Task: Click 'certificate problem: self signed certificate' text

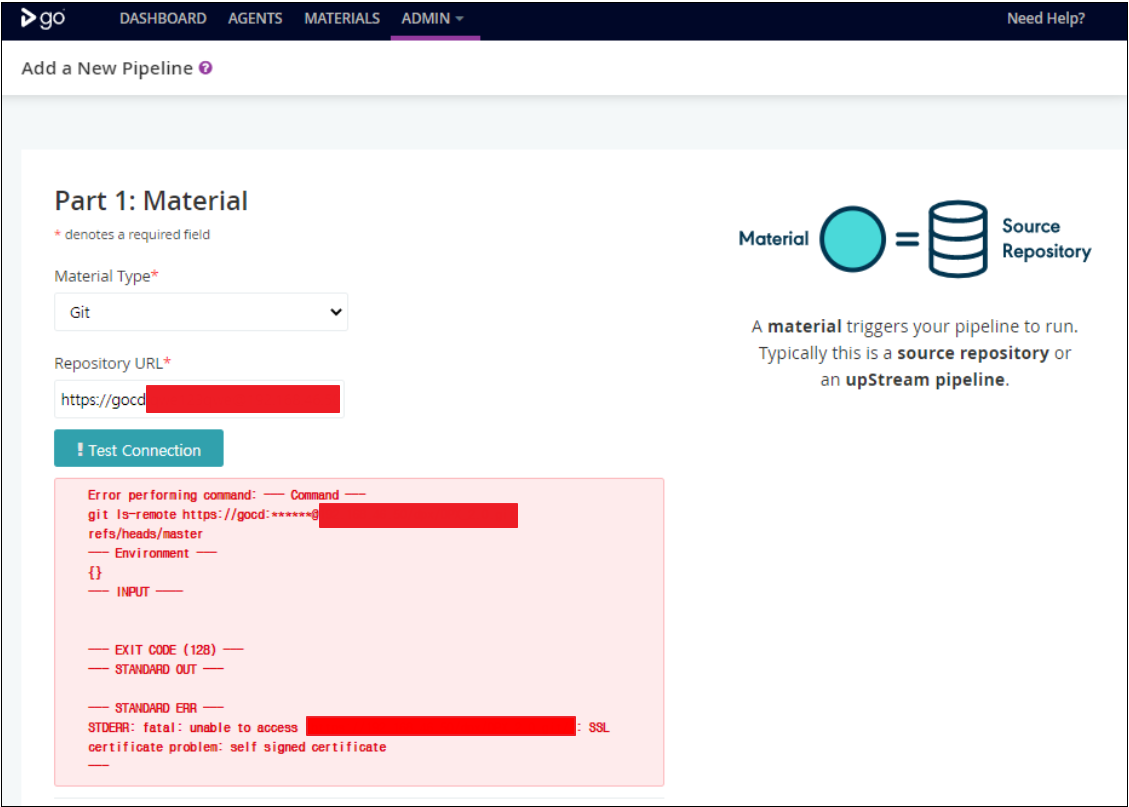Action: pos(237,747)
